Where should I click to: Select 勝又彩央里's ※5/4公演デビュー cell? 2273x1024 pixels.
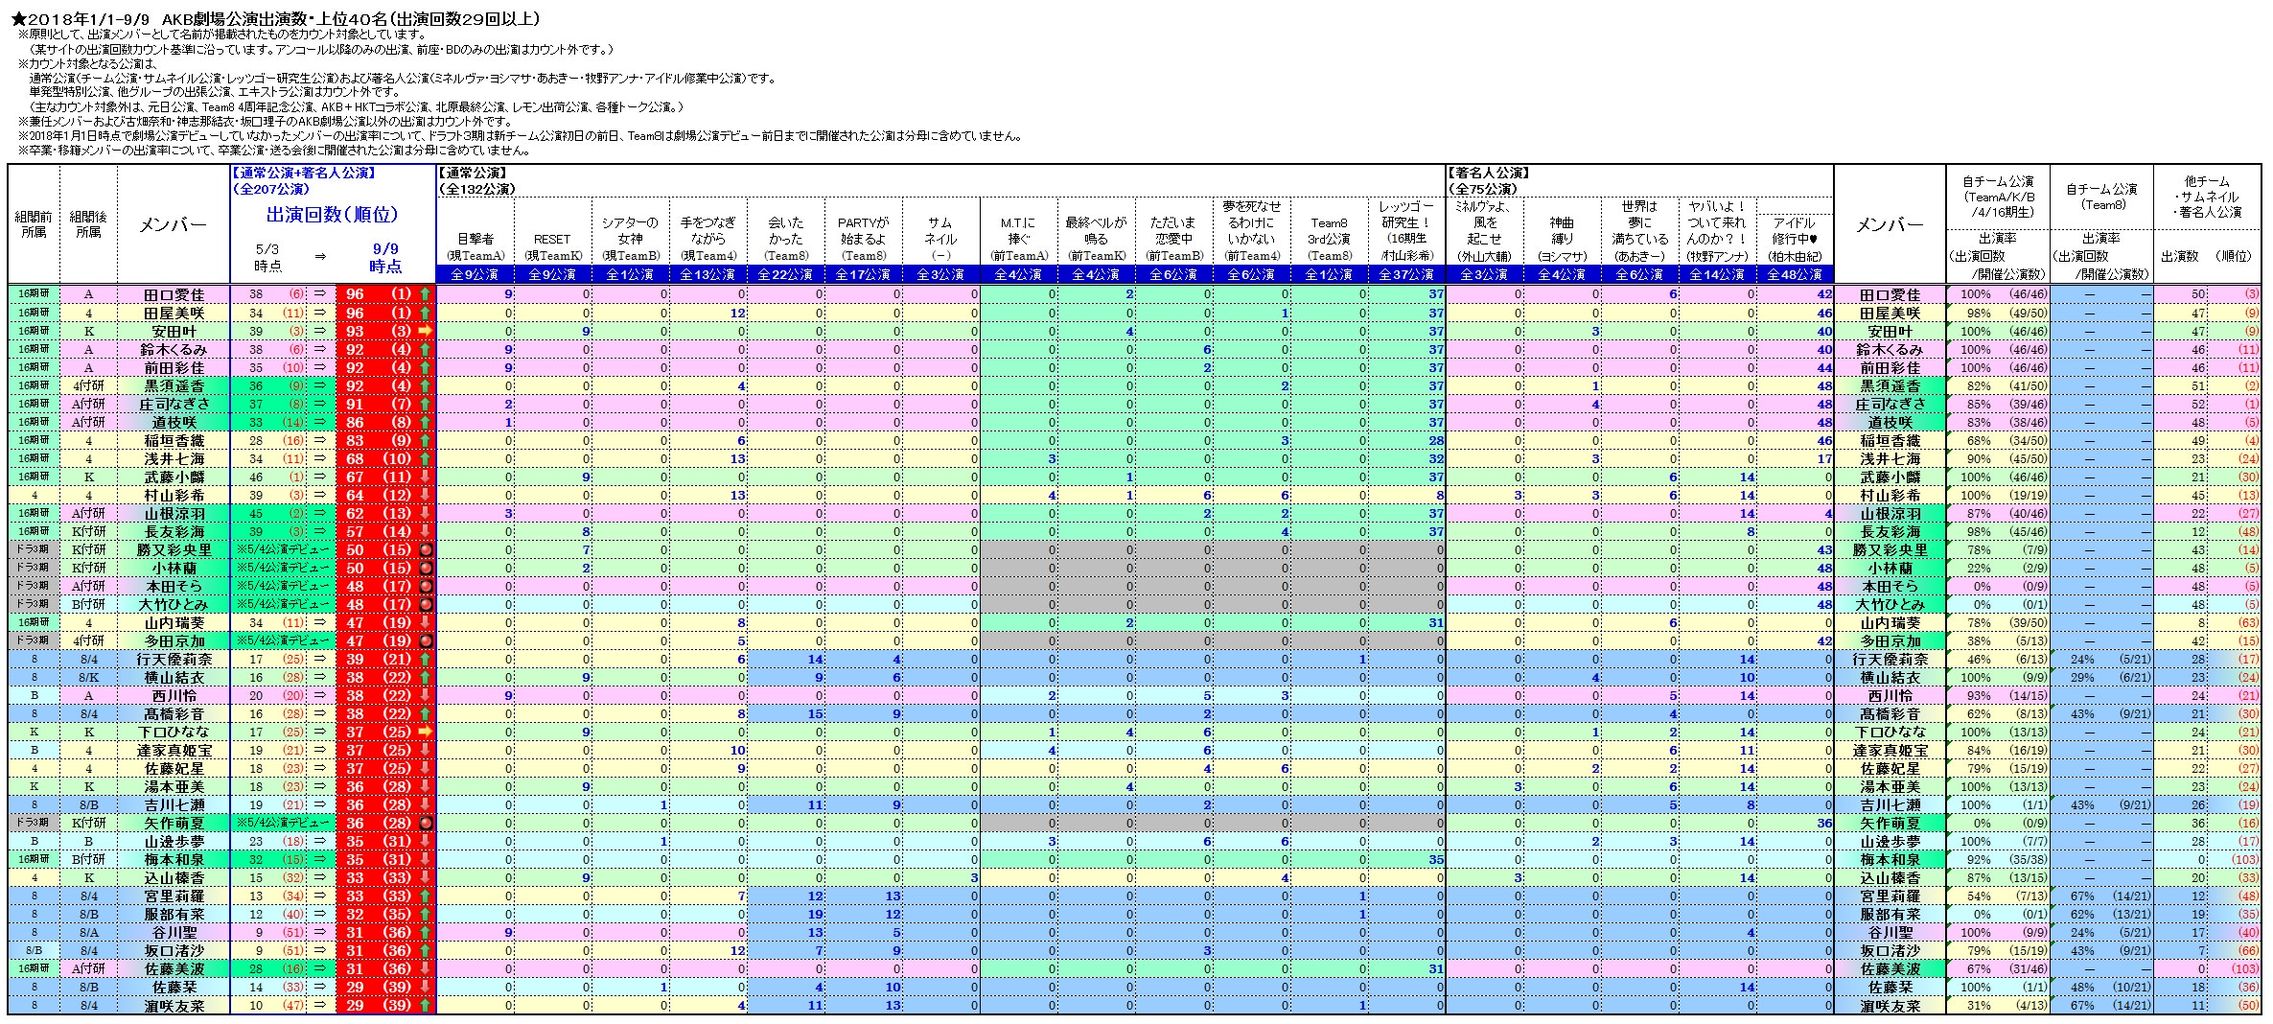point(283,550)
